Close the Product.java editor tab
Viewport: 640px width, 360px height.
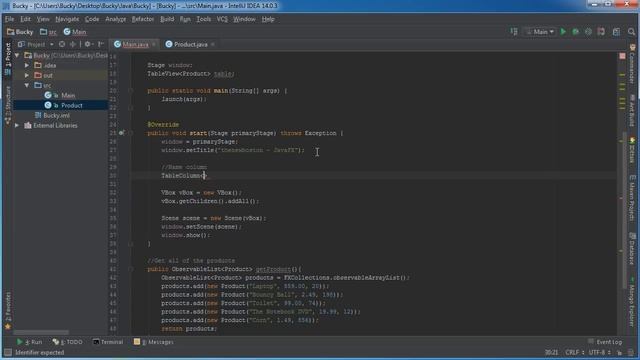coord(213,44)
